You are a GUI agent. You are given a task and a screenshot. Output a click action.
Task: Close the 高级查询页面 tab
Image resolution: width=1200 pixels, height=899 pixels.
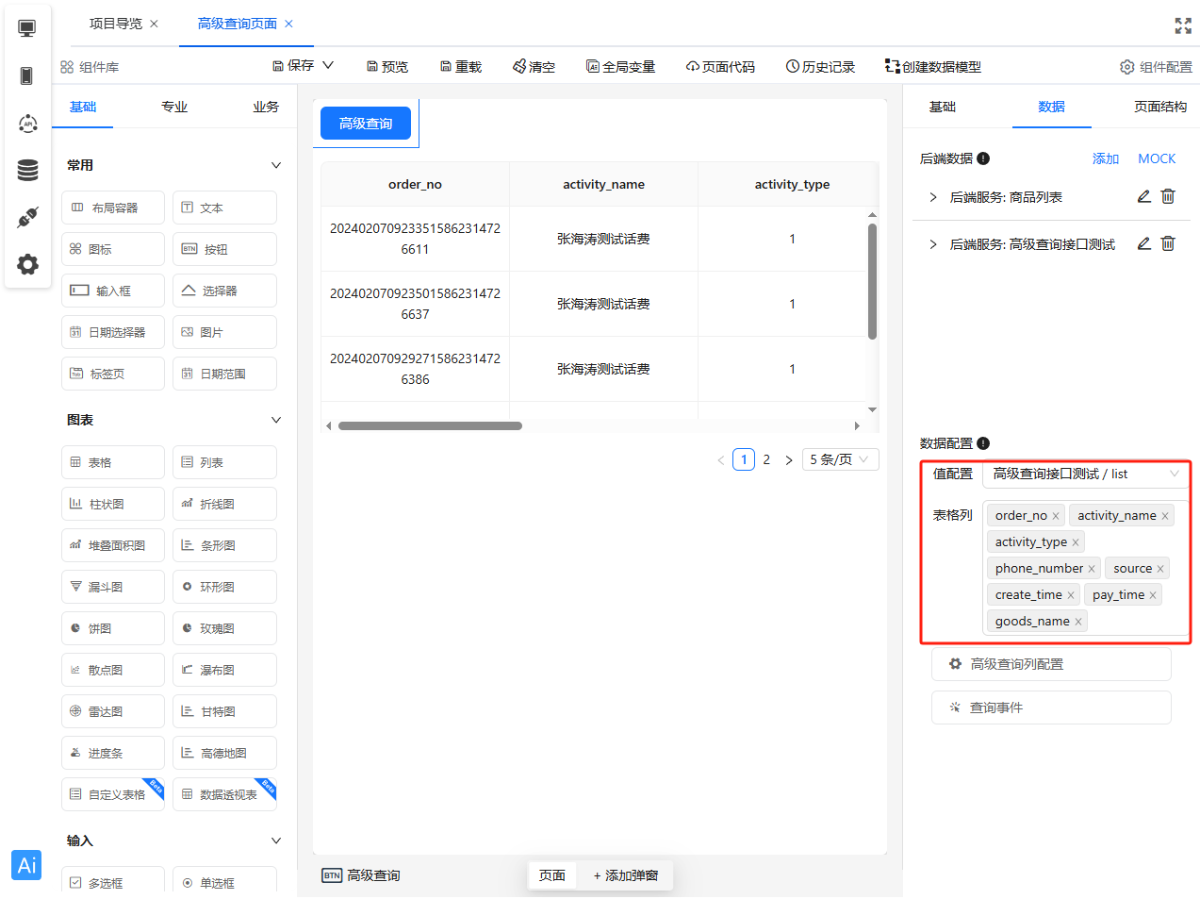[289, 24]
